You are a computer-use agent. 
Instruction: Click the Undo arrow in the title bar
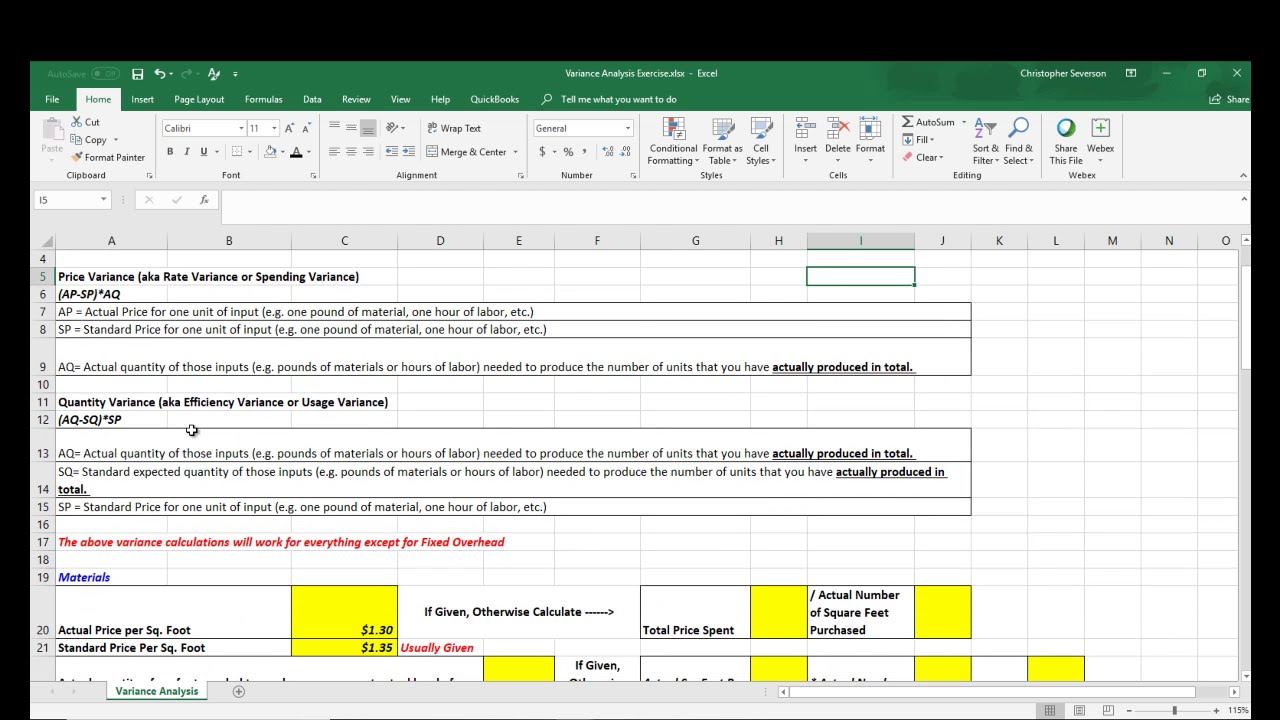coord(159,74)
